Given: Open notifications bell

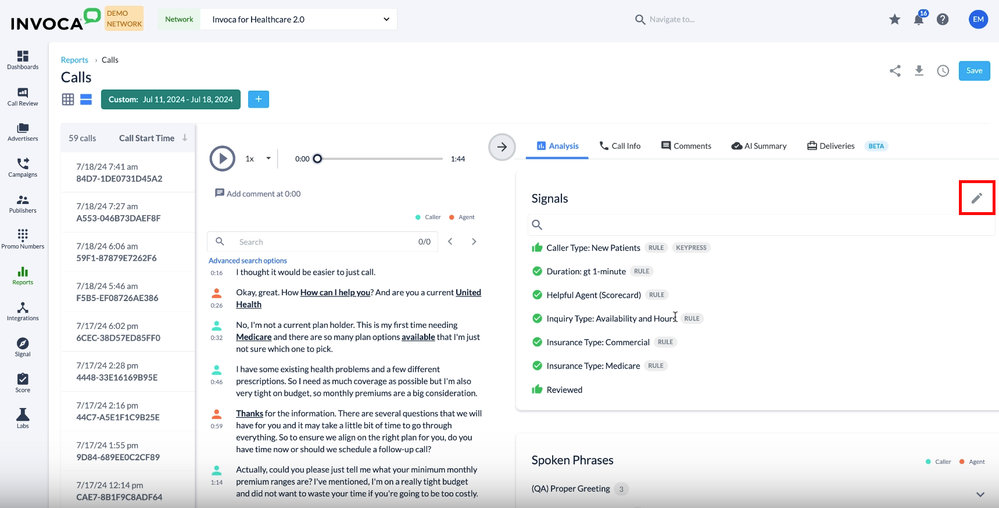Looking at the screenshot, I should pyautogui.click(x=919, y=19).
